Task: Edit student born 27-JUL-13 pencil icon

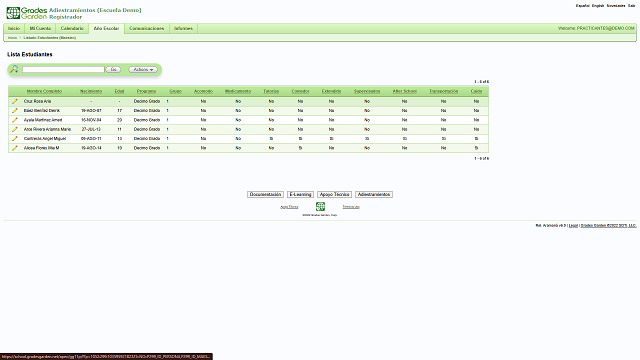Action: pyautogui.click(x=15, y=129)
